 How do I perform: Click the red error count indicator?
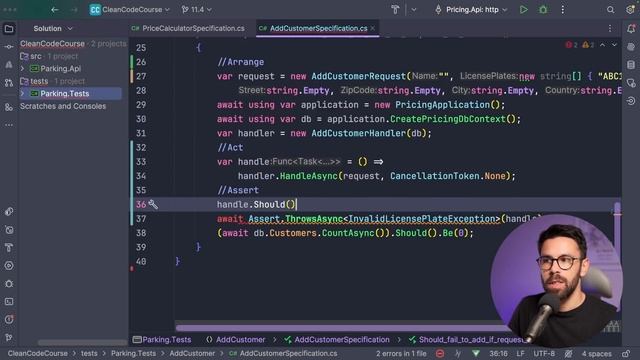(x=571, y=45)
